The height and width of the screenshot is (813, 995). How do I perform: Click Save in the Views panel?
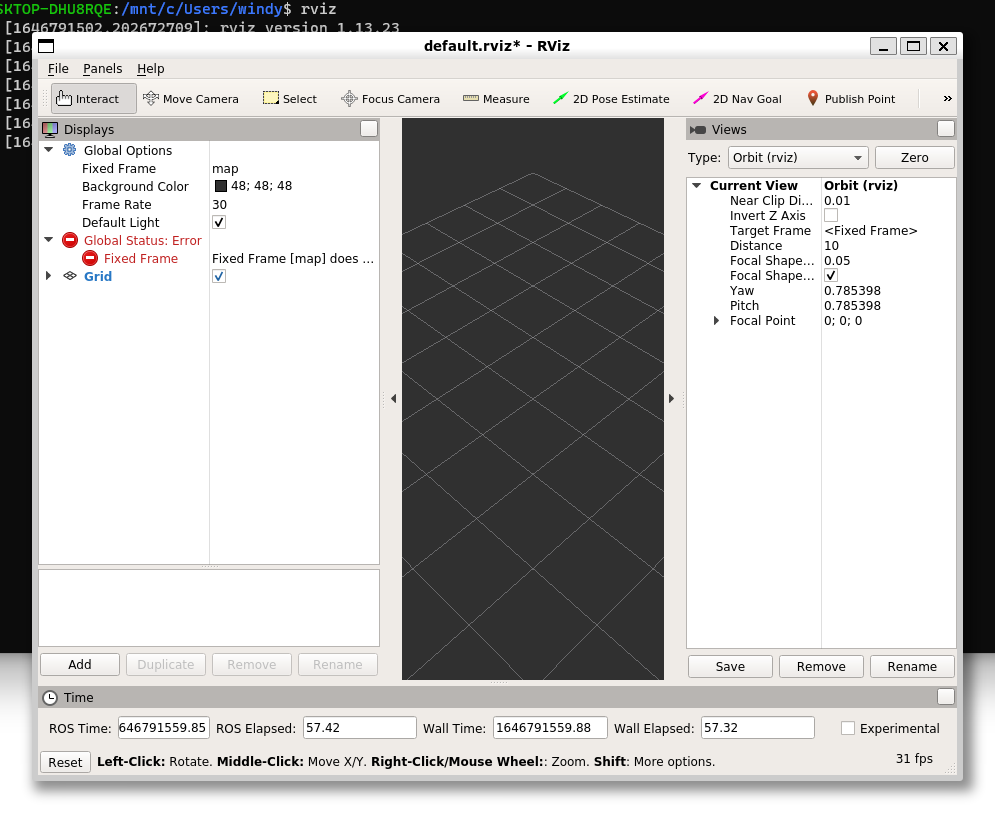[730, 666]
